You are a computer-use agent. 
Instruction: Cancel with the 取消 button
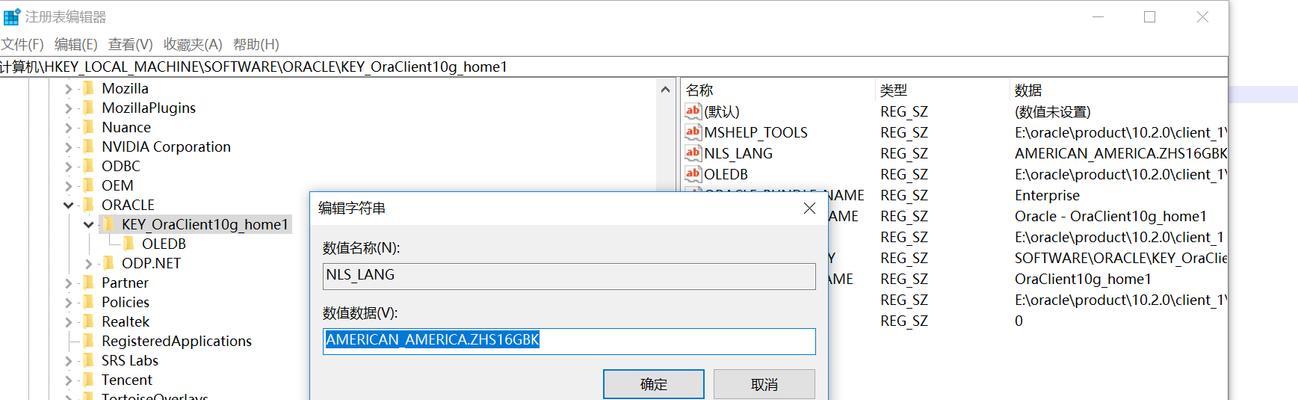764,384
